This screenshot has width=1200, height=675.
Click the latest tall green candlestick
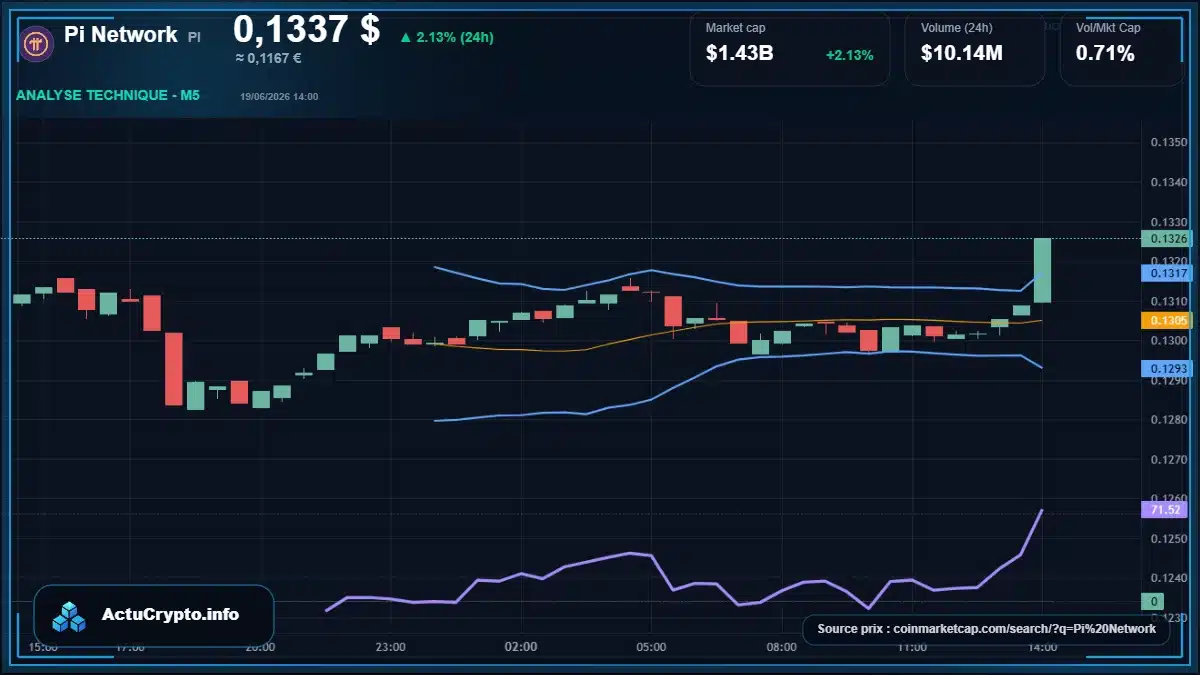click(x=1042, y=270)
